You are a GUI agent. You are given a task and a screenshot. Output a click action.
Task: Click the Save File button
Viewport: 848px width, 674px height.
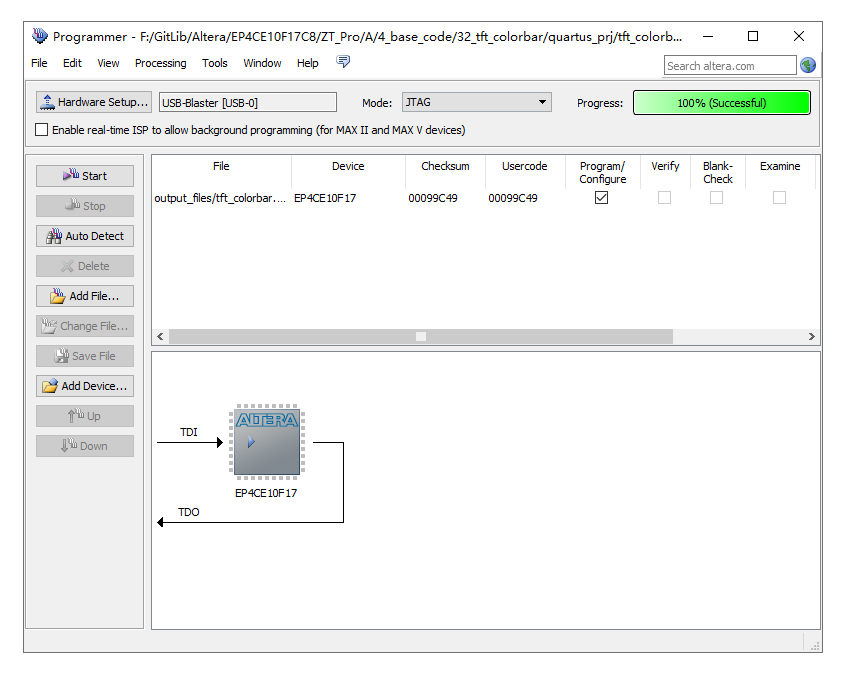click(85, 356)
